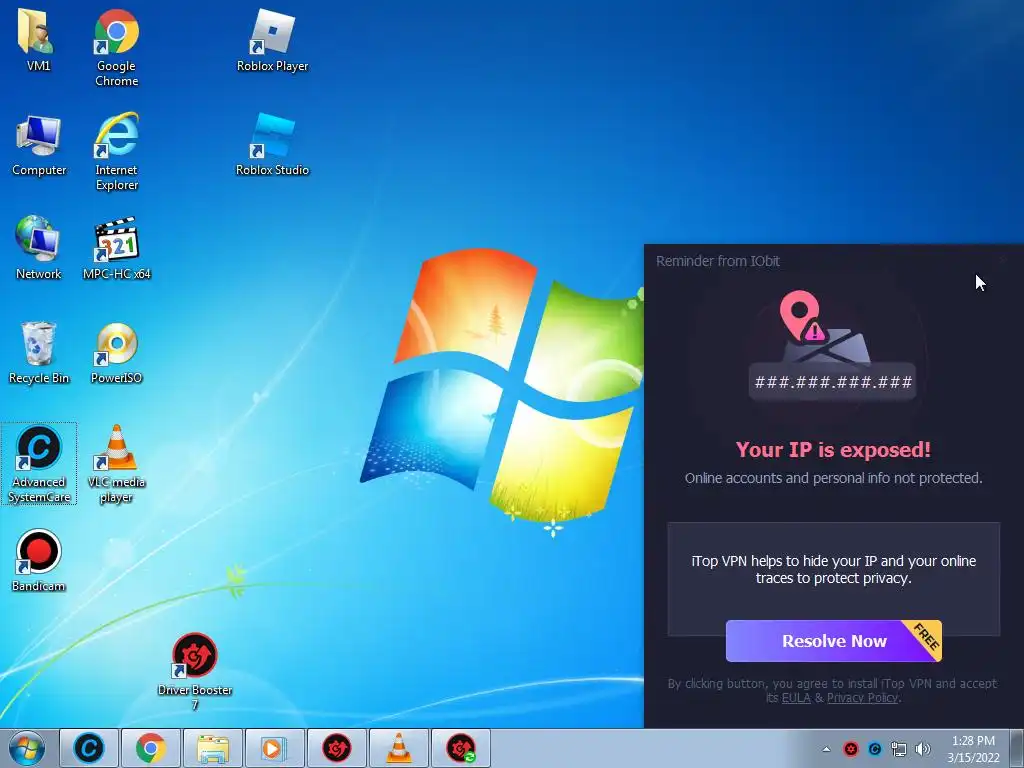This screenshot has height=768, width=1024.
Task: Open Windows Media Player from the taskbar
Action: point(275,748)
